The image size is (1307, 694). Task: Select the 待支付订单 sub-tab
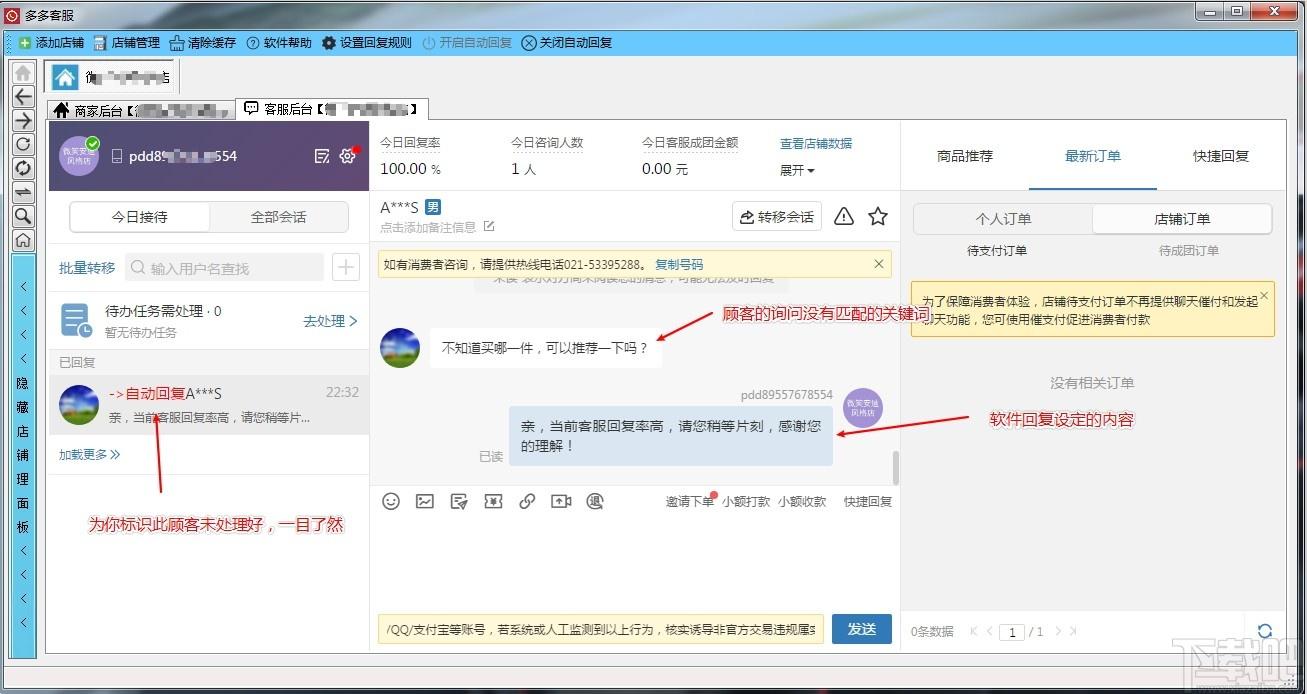click(997, 251)
